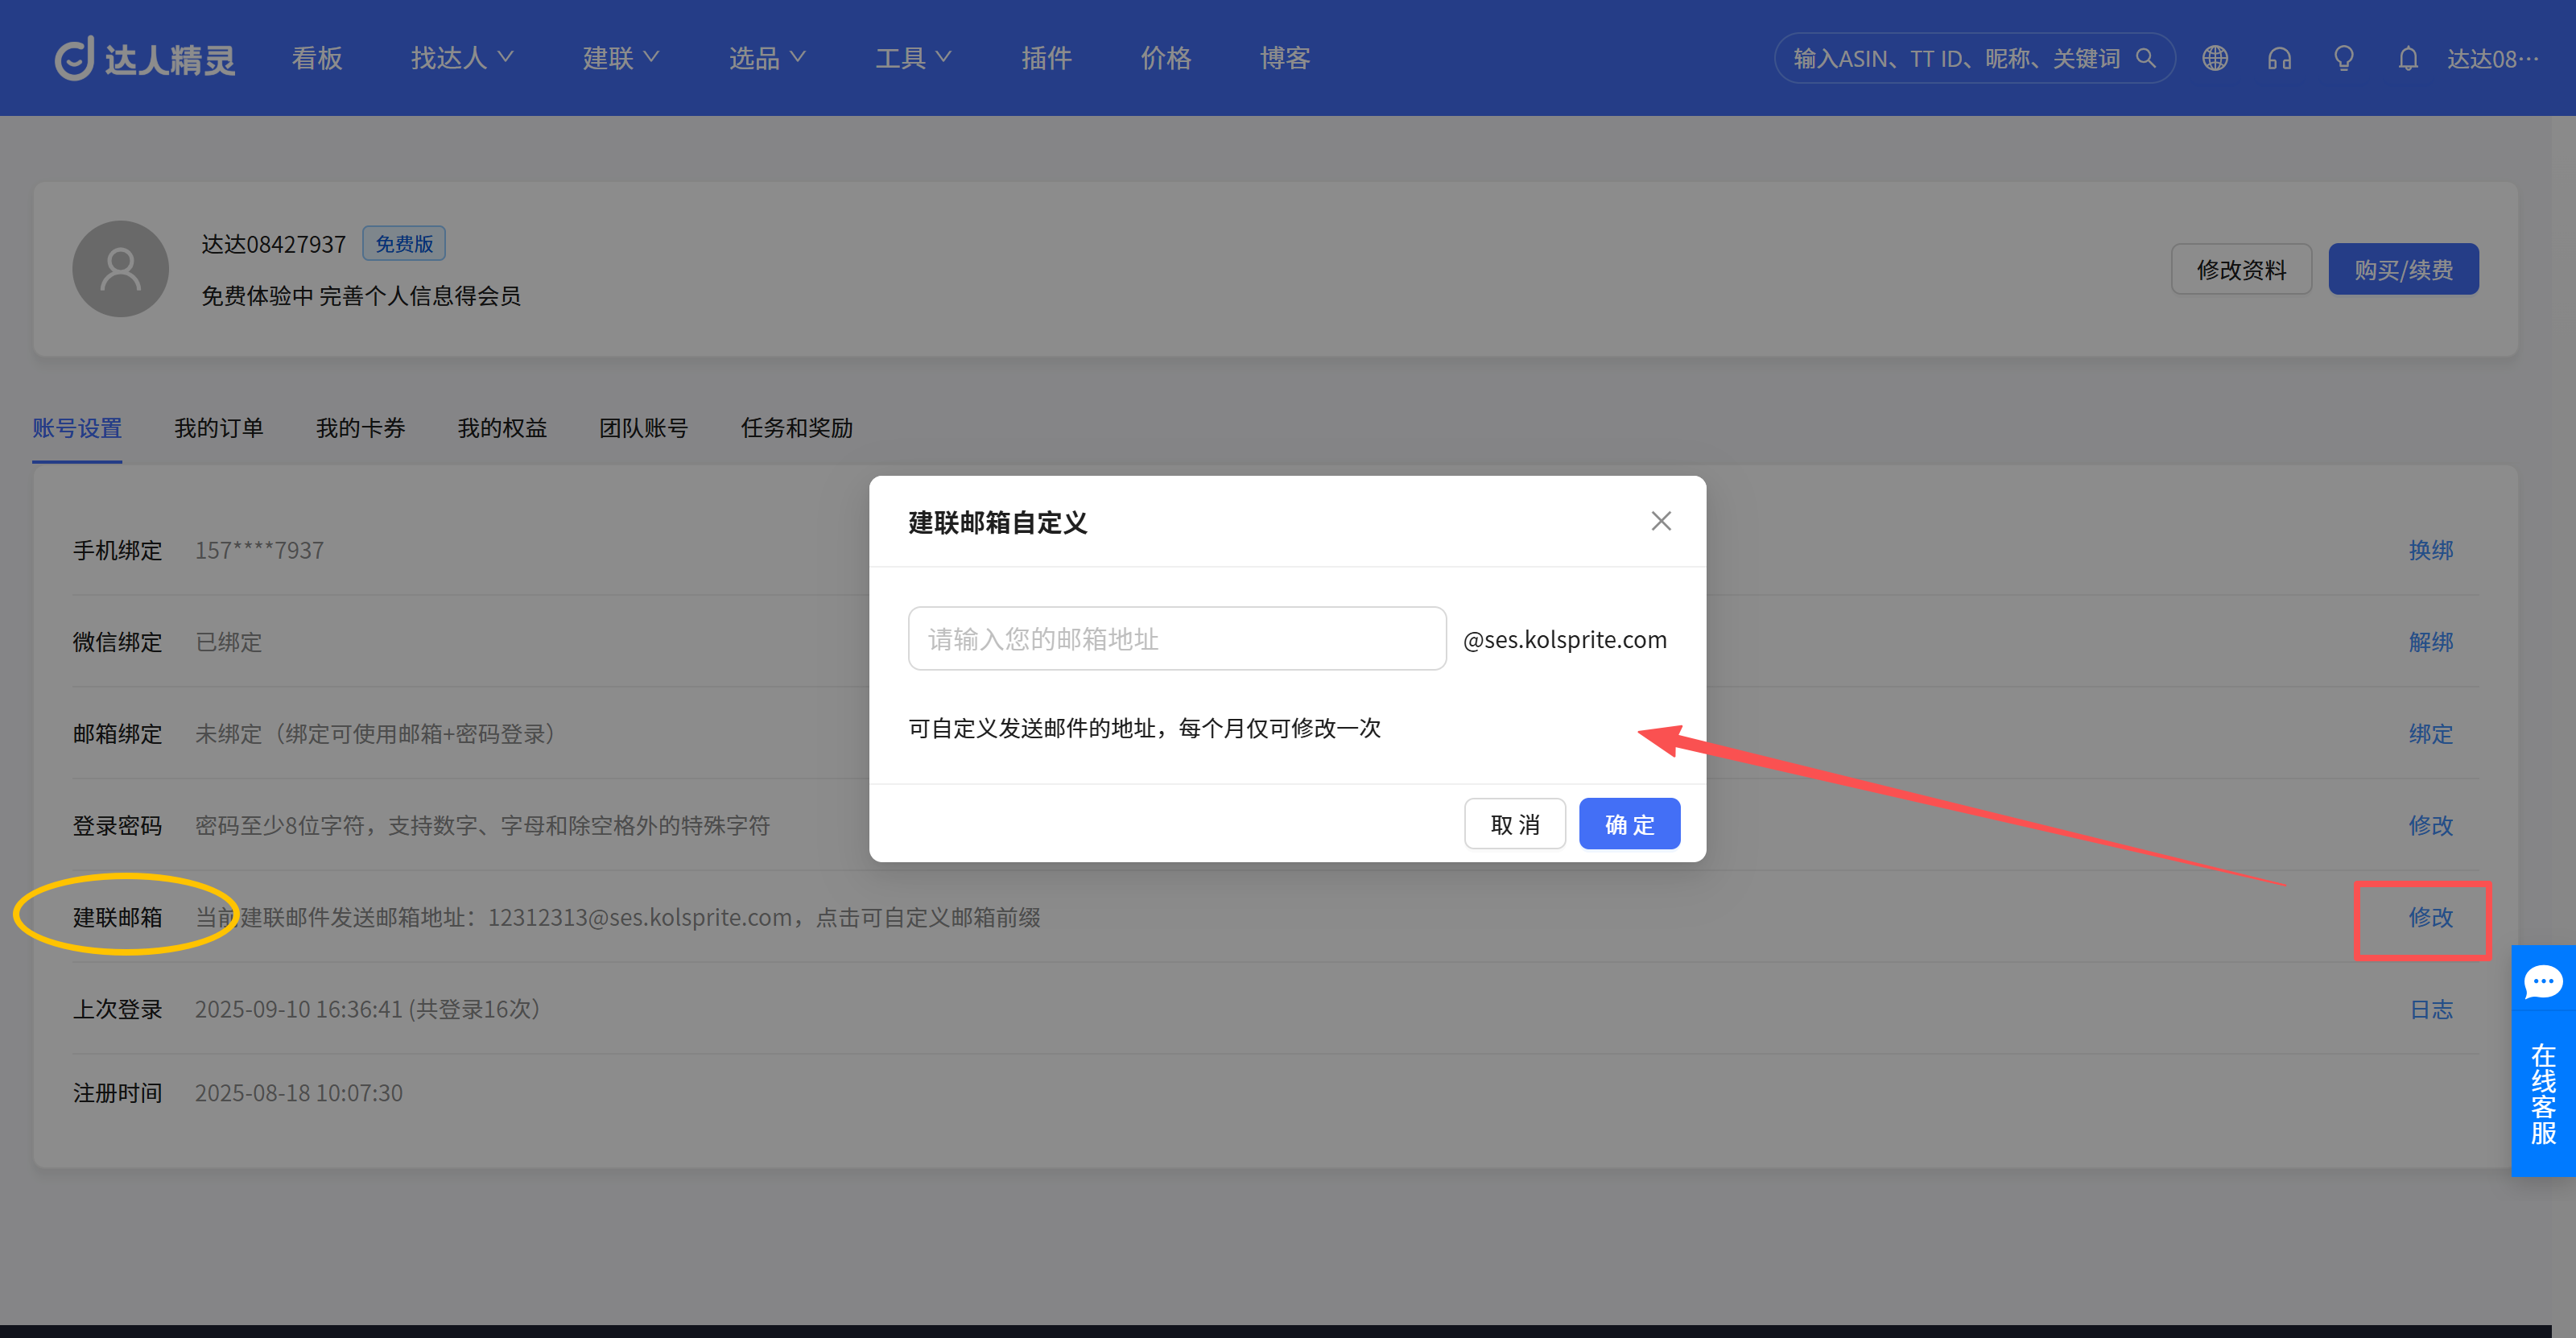Click the 达人精灵 logo

(145, 58)
